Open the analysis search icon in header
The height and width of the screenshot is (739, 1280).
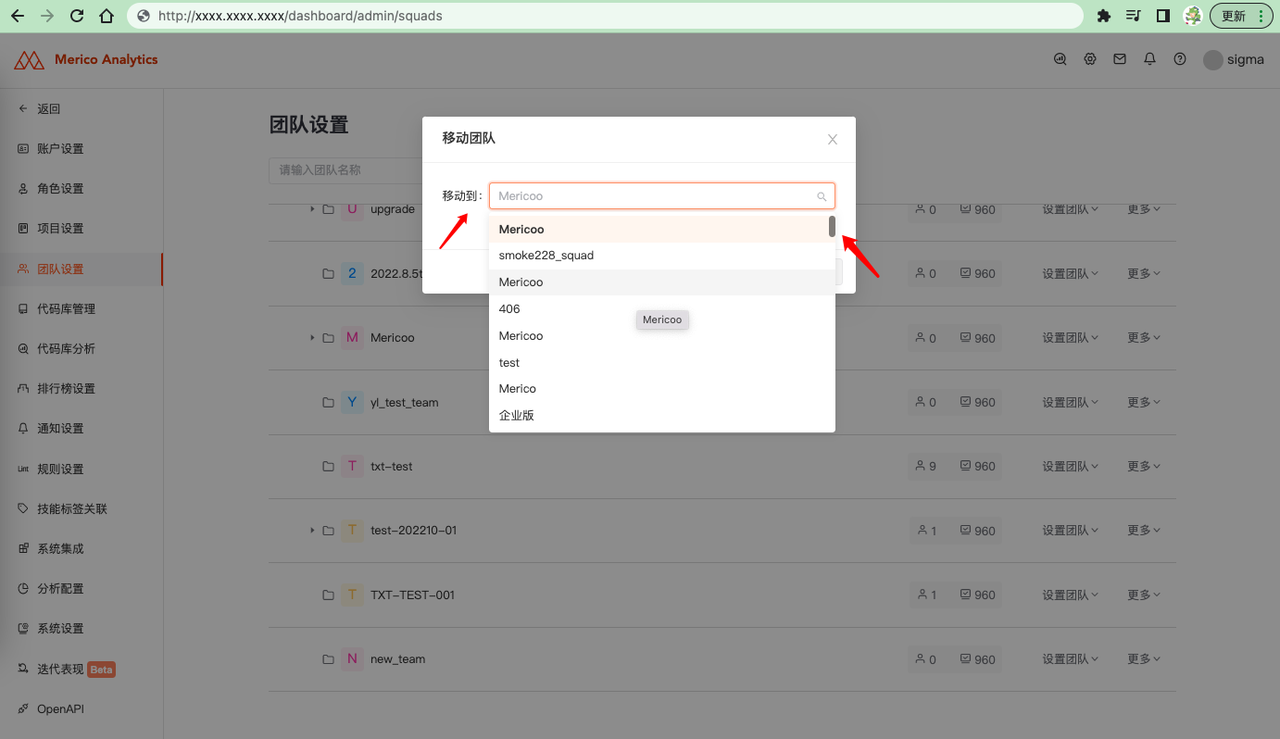[x=1060, y=60]
